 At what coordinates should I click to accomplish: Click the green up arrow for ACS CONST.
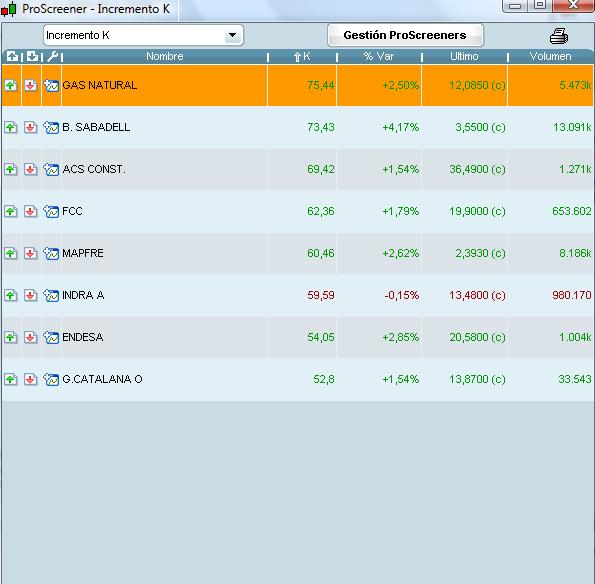coord(11,169)
